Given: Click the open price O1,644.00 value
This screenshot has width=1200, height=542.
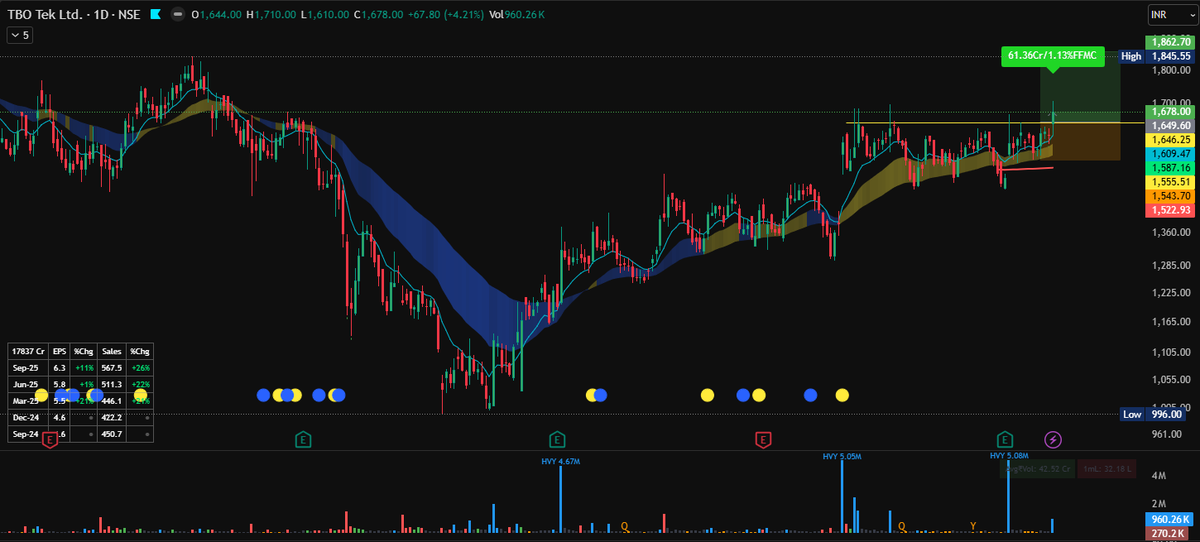Looking at the screenshot, I should pos(217,15).
